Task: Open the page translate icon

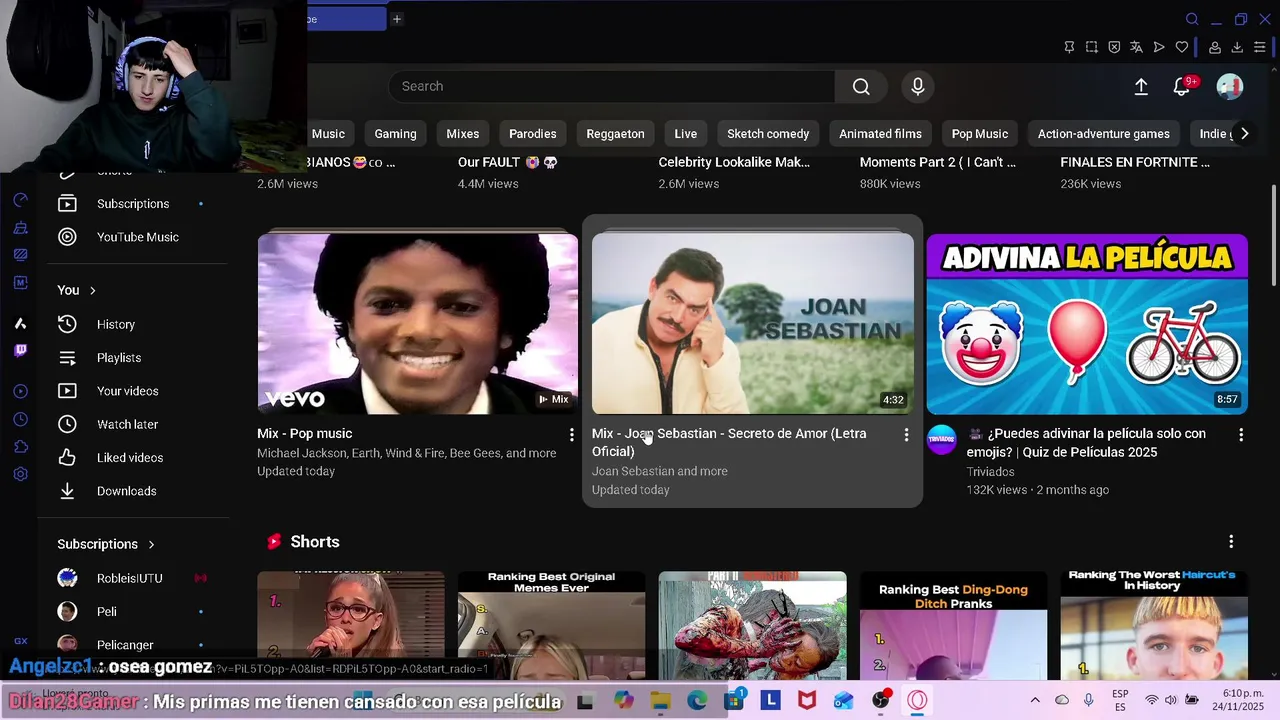Action: click(1136, 47)
